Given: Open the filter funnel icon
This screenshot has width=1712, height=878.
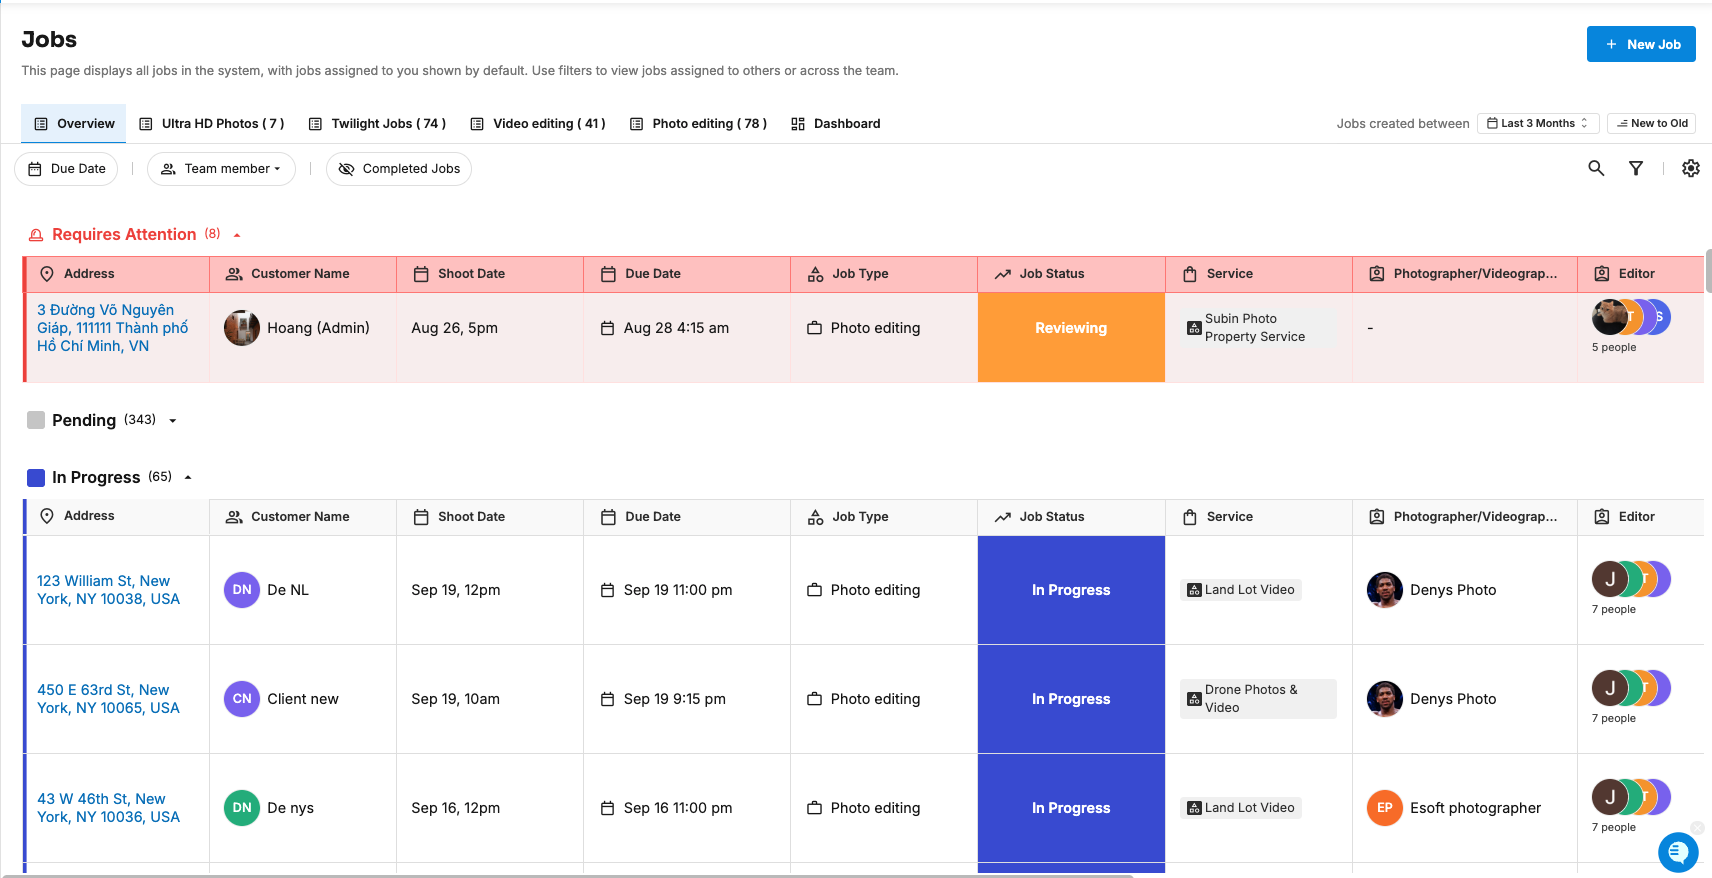Looking at the screenshot, I should tap(1636, 168).
